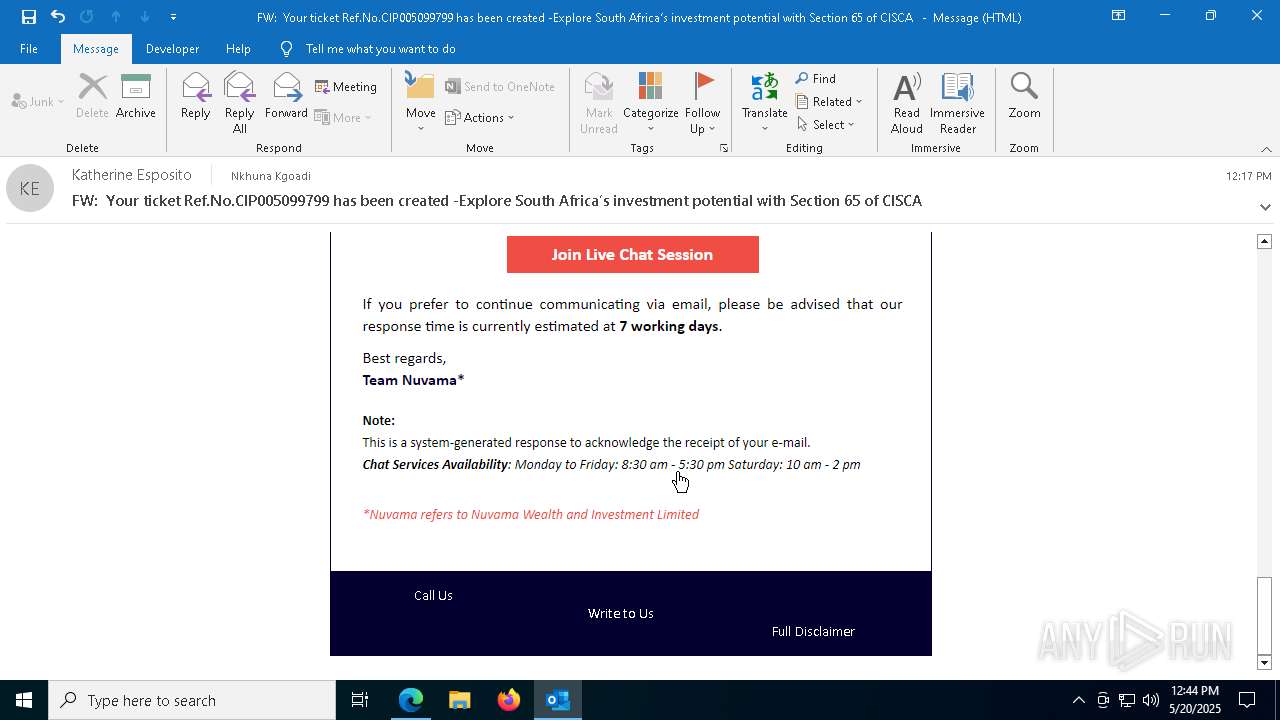
Task: Select the Message ribbon tab
Action: (x=95, y=49)
